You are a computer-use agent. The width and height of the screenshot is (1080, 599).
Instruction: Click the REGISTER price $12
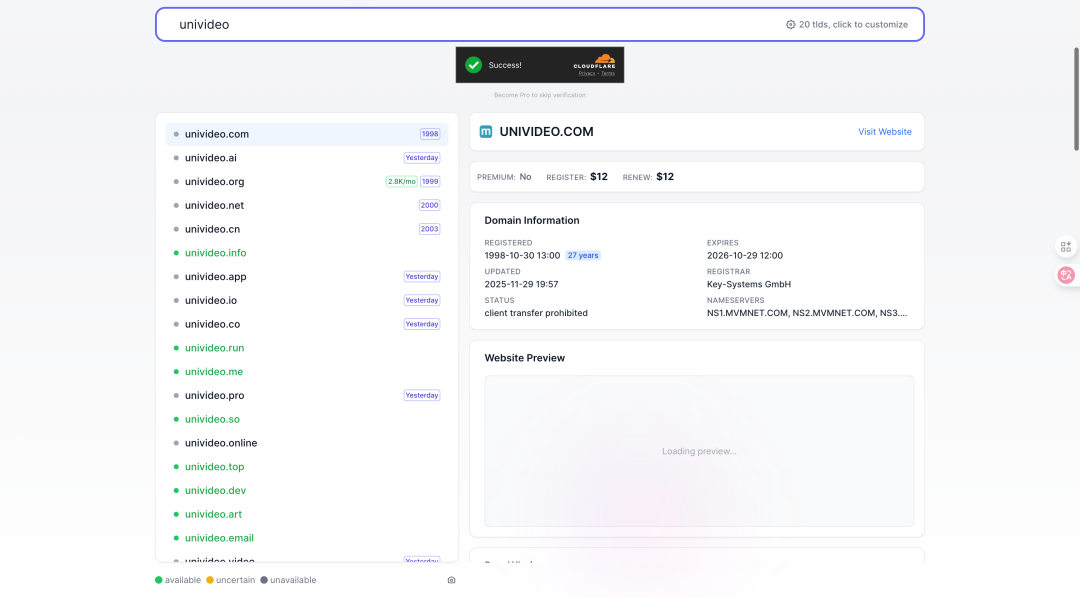pyautogui.click(x=599, y=177)
